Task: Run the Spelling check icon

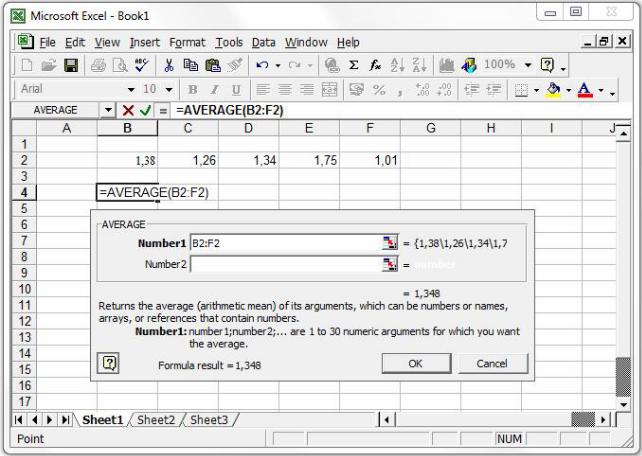Action: pyautogui.click(x=142, y=65)
